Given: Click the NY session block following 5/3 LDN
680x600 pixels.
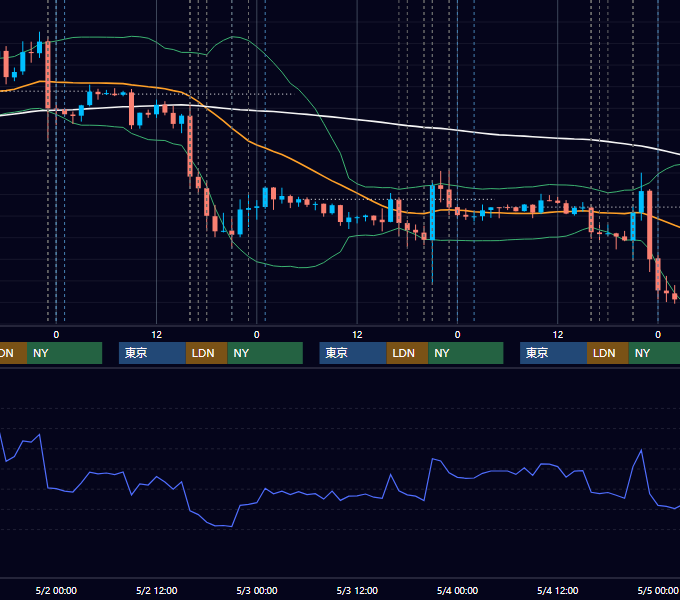Looking at the screenshot, I should [x=466, y=353].
